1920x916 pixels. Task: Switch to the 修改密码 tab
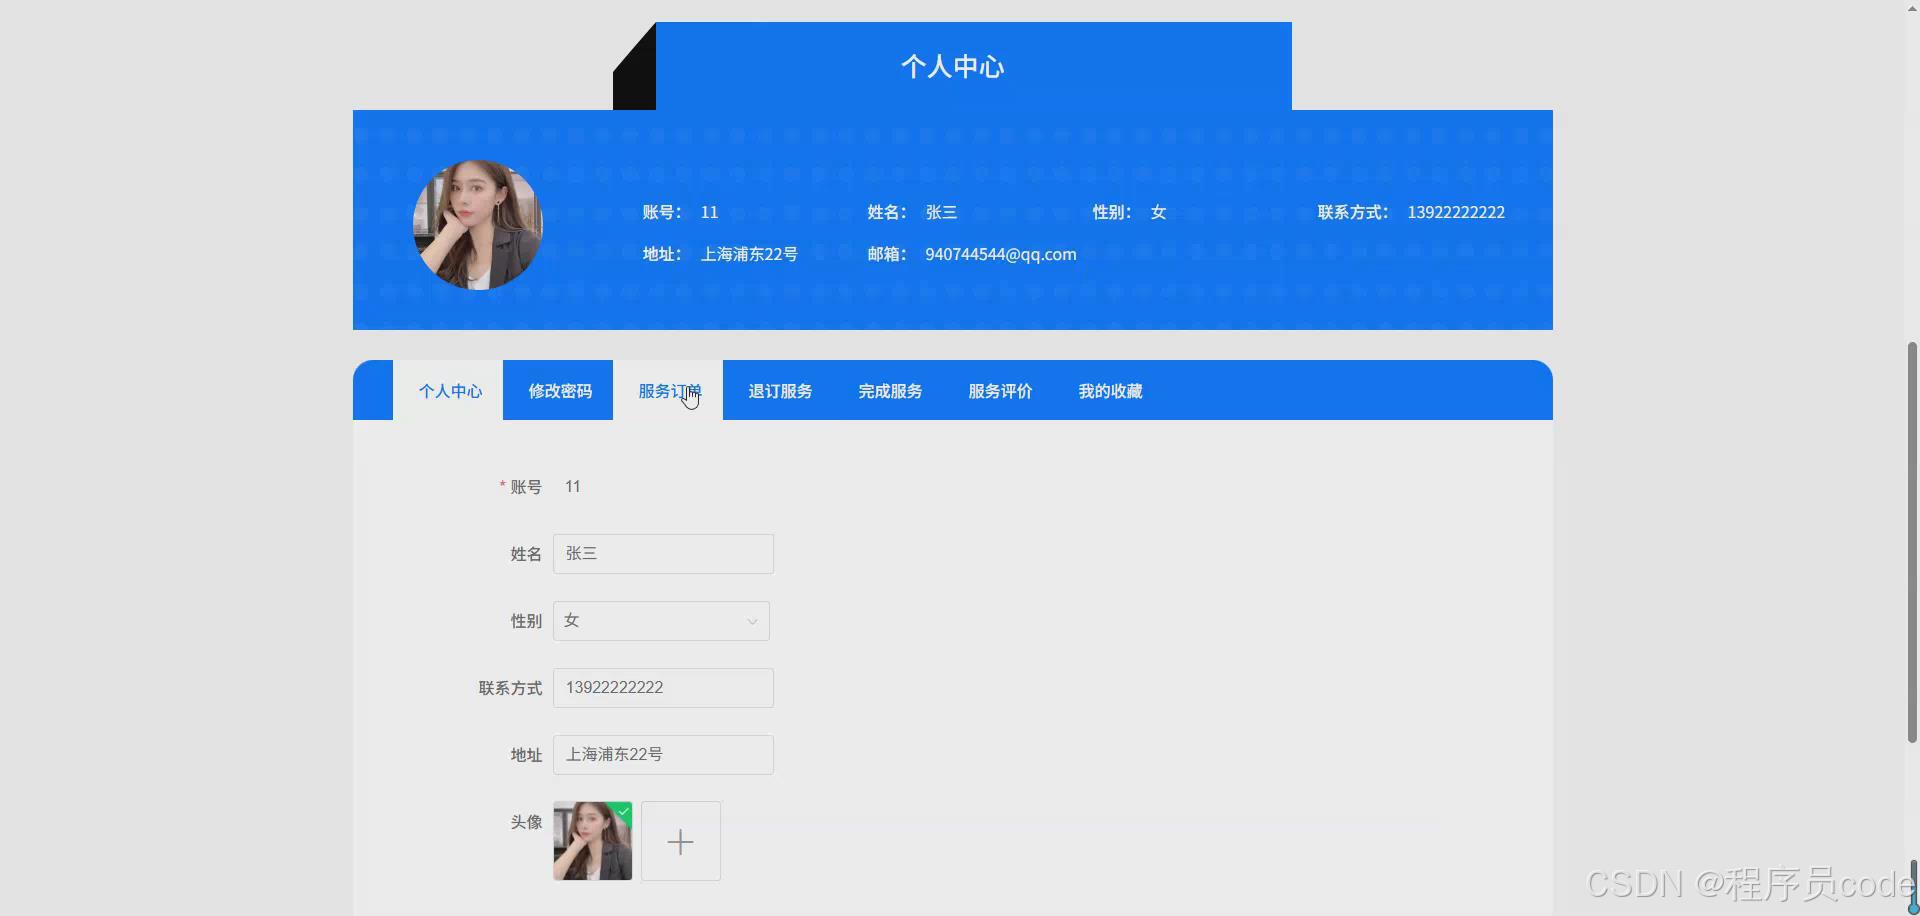point(557,391)
